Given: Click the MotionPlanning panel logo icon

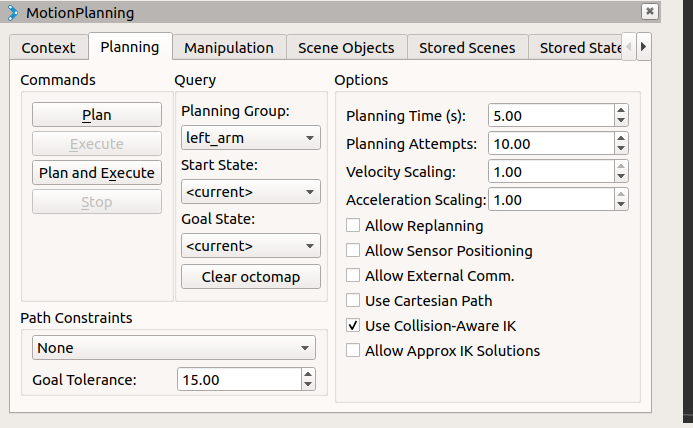Looking at the screenshot, I should [x=13, y=13].
